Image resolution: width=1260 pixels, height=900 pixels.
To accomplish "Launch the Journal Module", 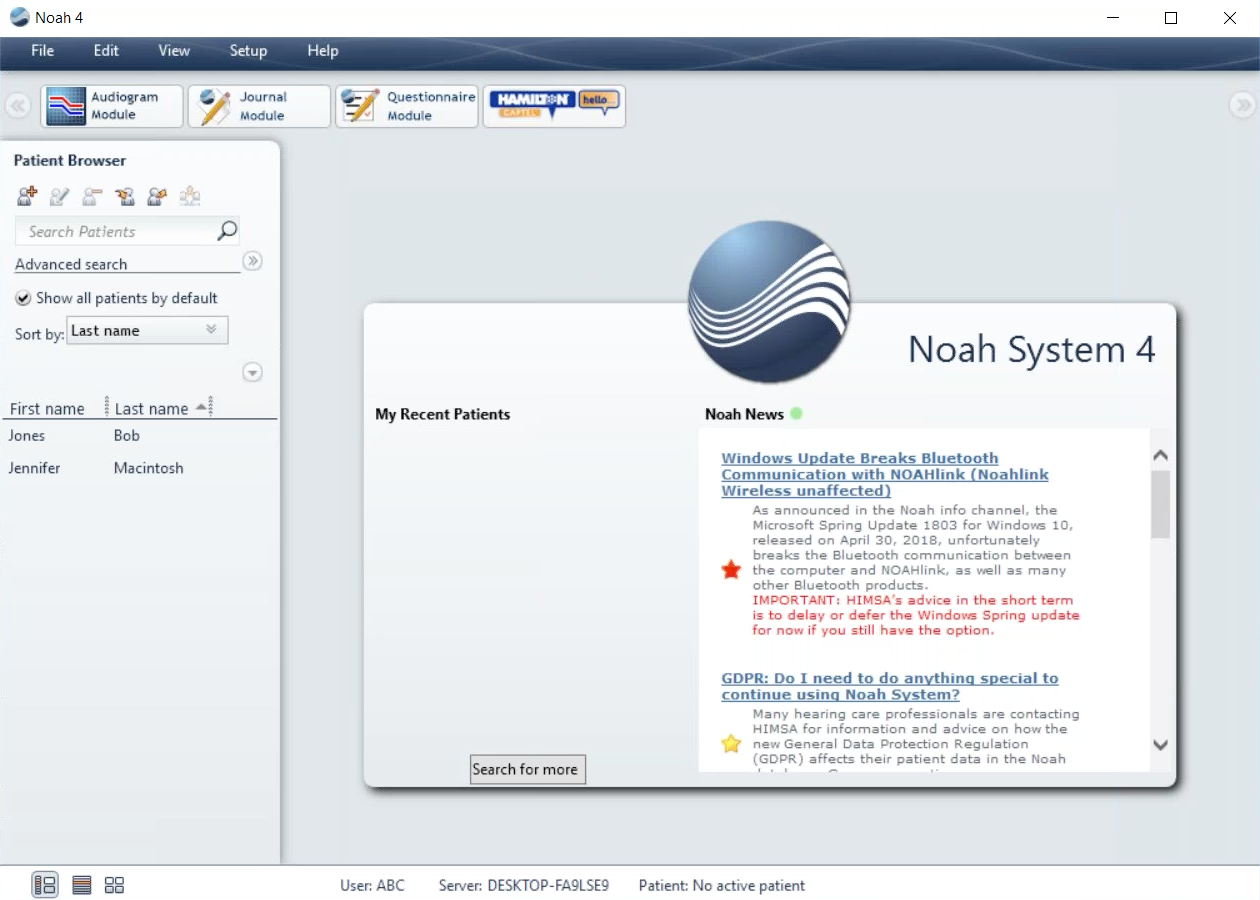I will click(258, 106).
